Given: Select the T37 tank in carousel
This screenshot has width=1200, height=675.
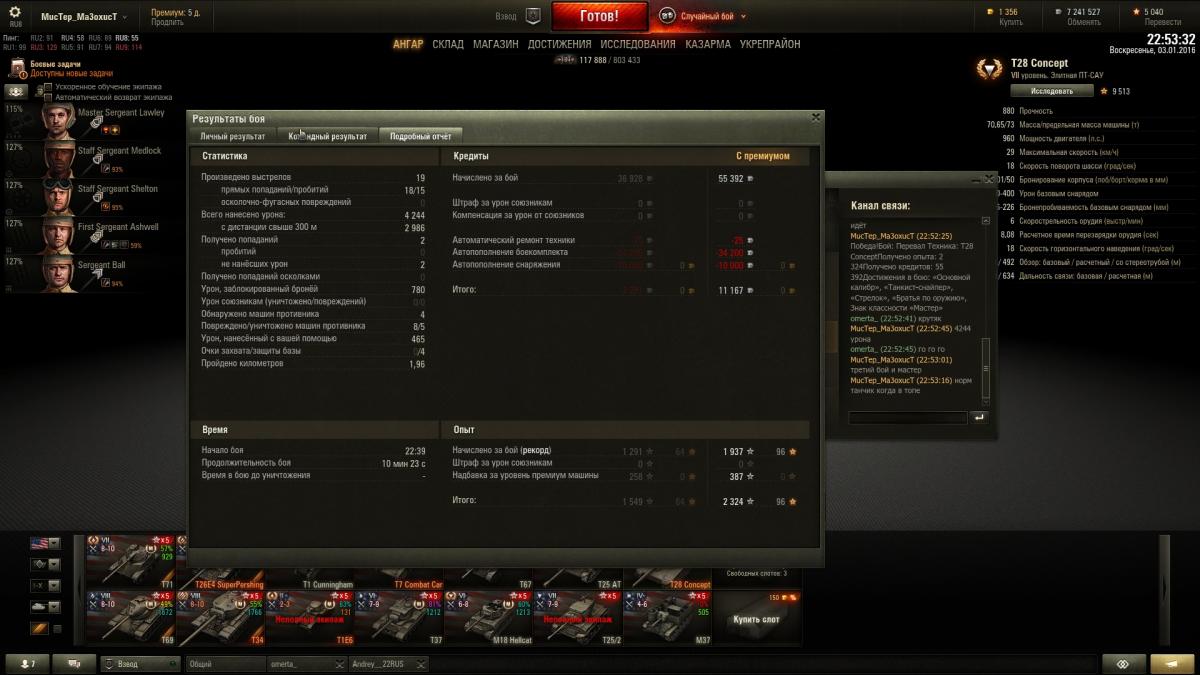Looking at the screenshot, I should click(399, 617).
